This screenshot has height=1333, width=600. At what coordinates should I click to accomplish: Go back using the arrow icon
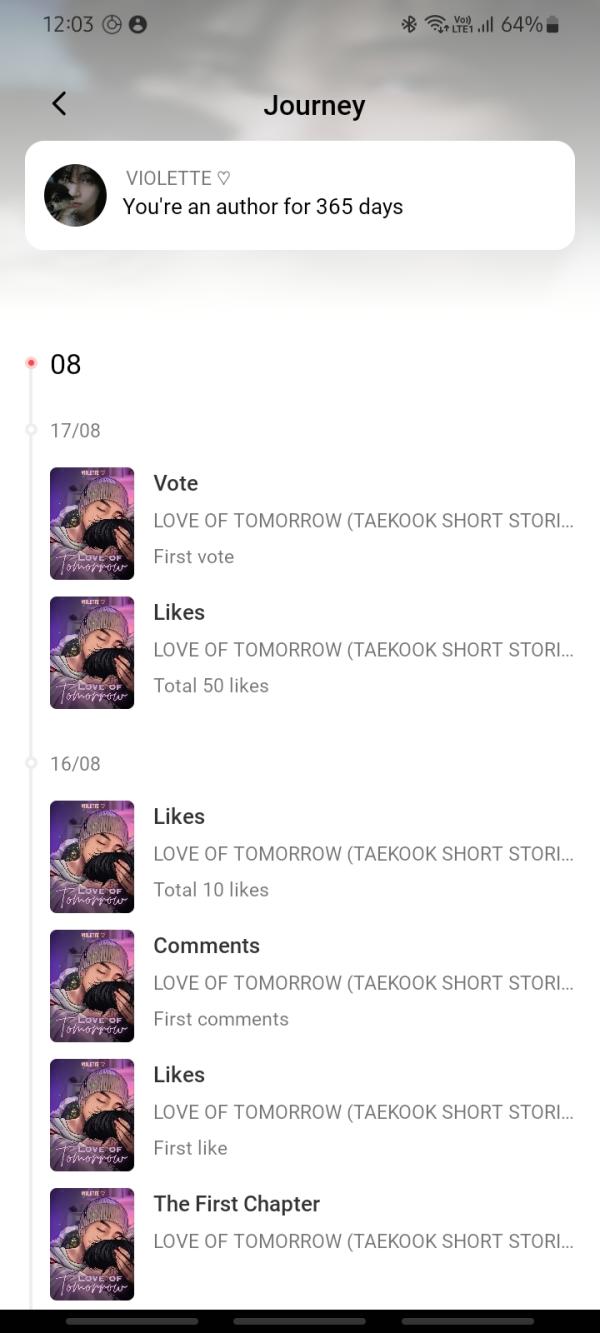[x=59, y=103]
